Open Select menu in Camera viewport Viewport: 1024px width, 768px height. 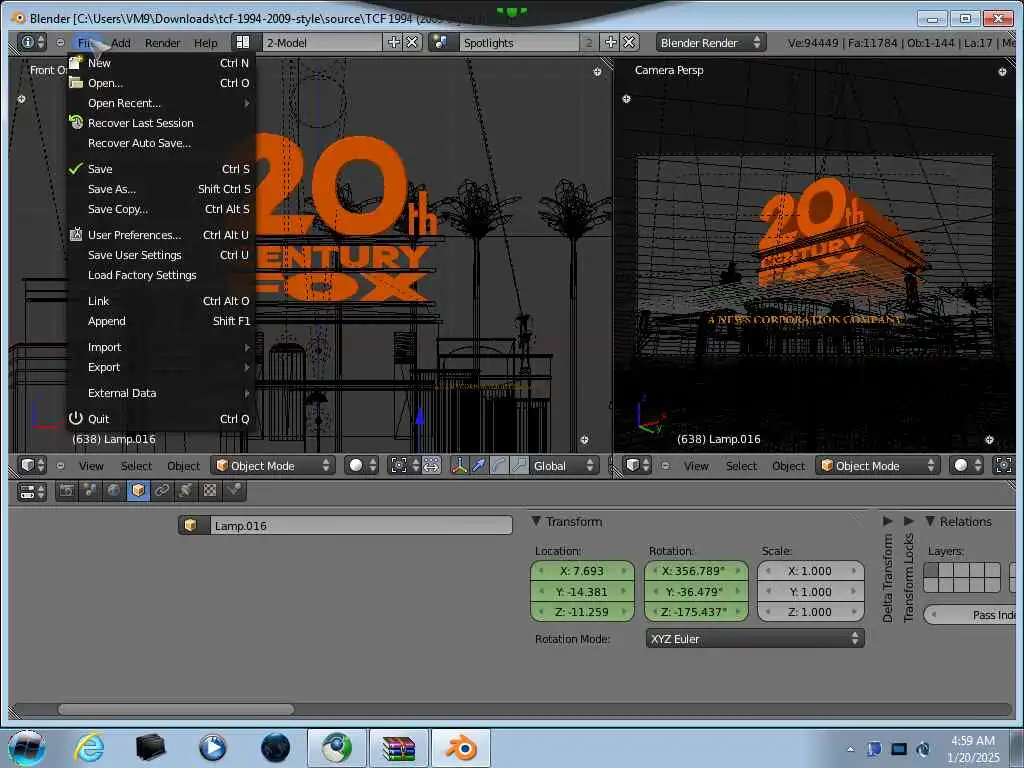(x=741, y=466)
